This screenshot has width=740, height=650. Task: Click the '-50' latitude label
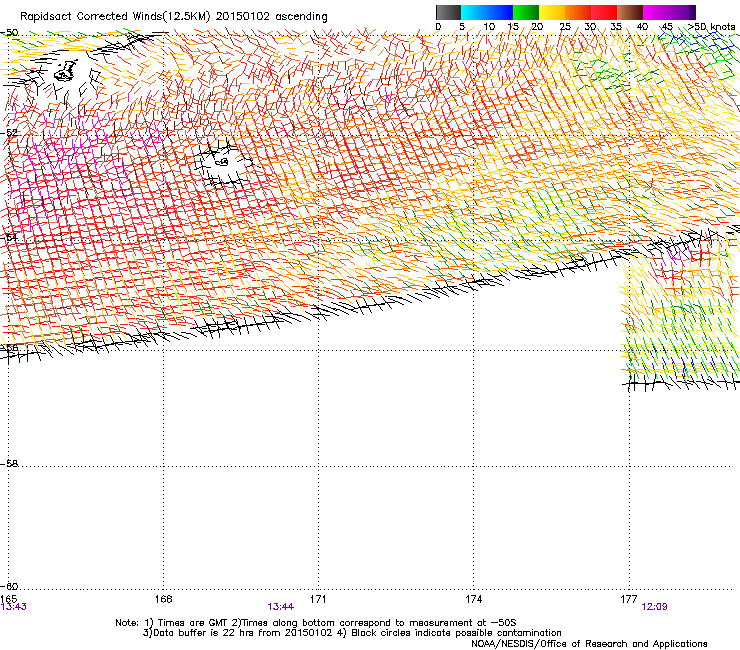pyautogui.click(x=9, y=33)
